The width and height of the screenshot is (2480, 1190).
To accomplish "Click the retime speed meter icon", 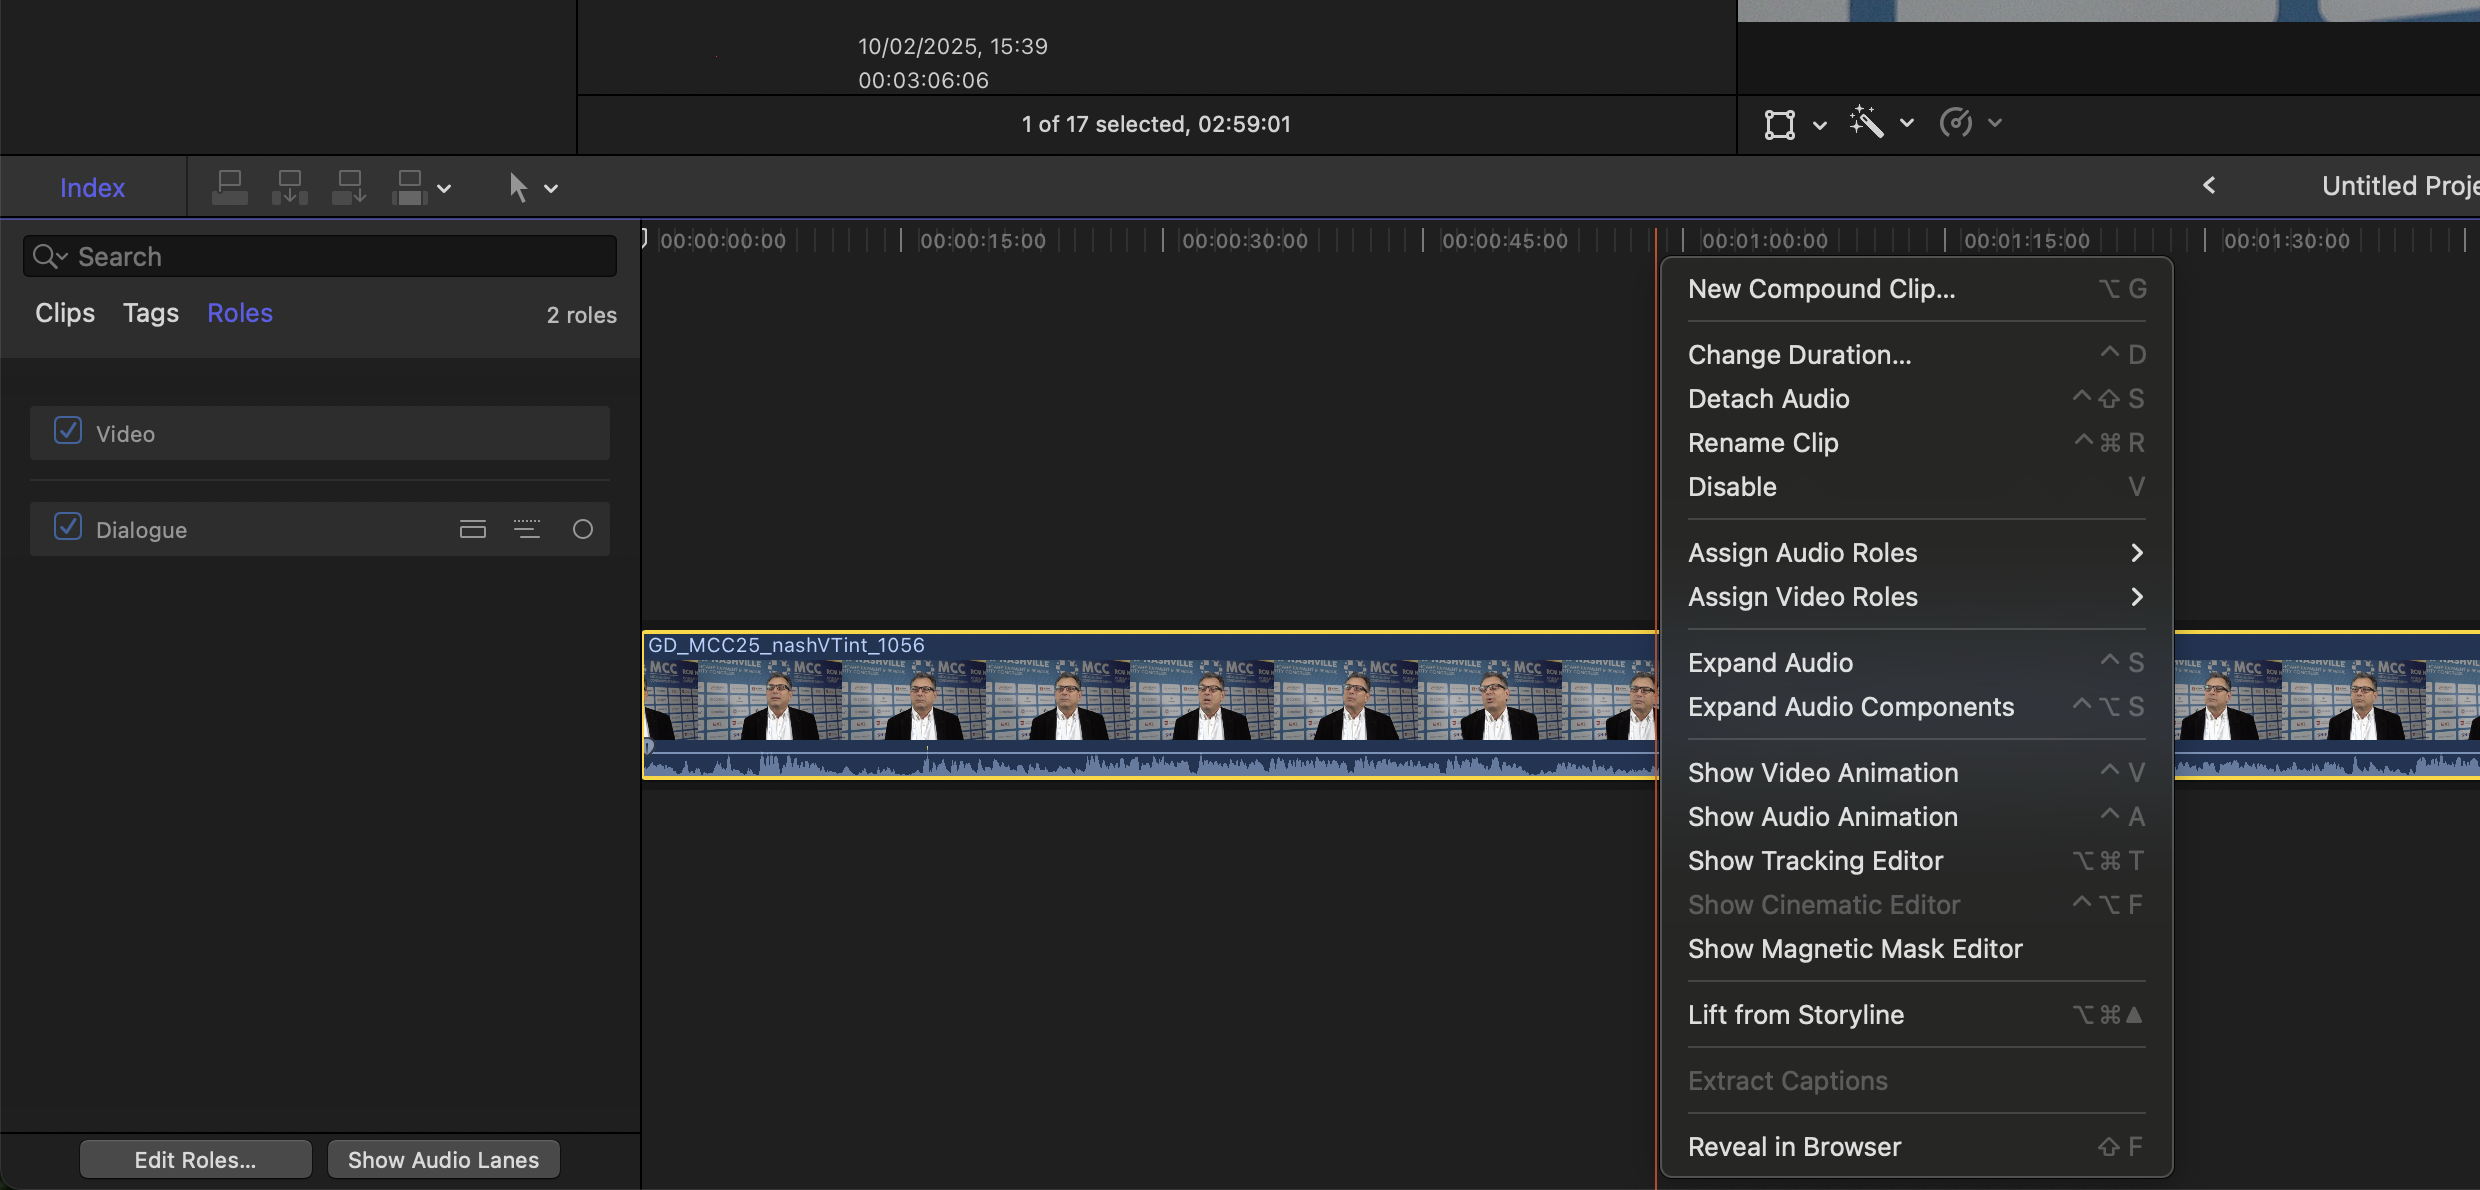I will pos(1955,123).
